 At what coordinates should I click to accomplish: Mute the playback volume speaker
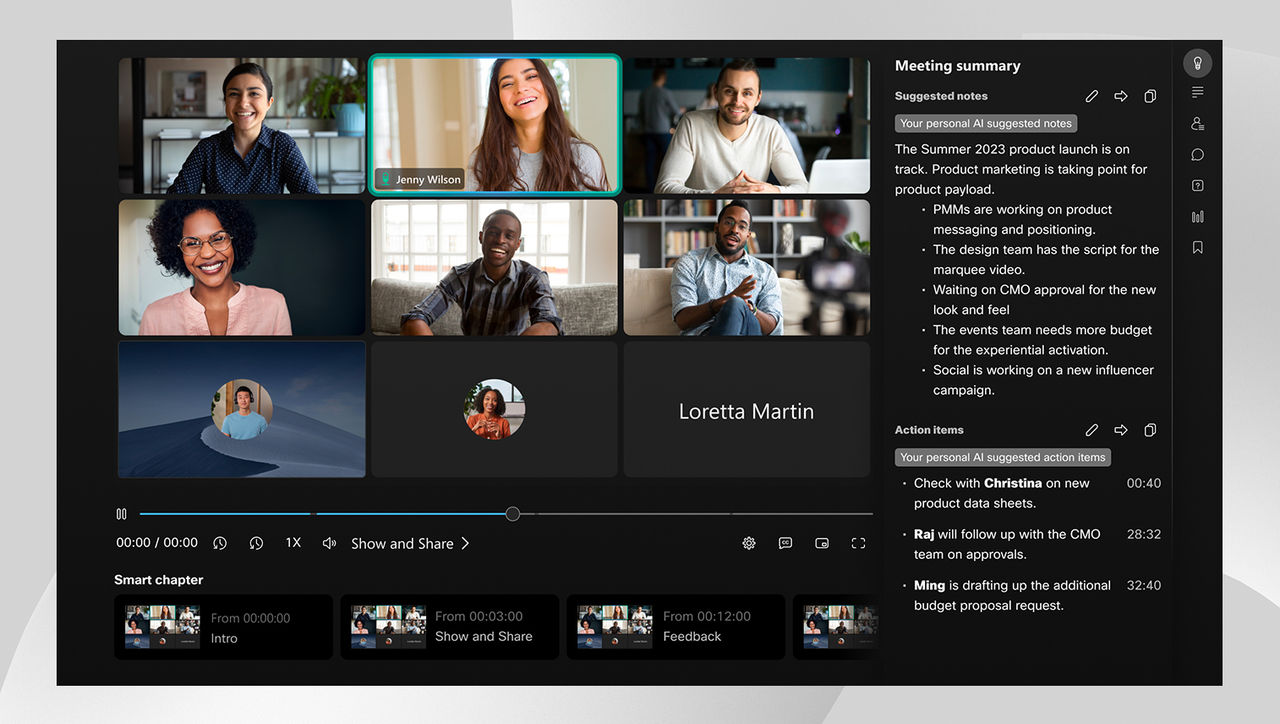coord(329,543)
